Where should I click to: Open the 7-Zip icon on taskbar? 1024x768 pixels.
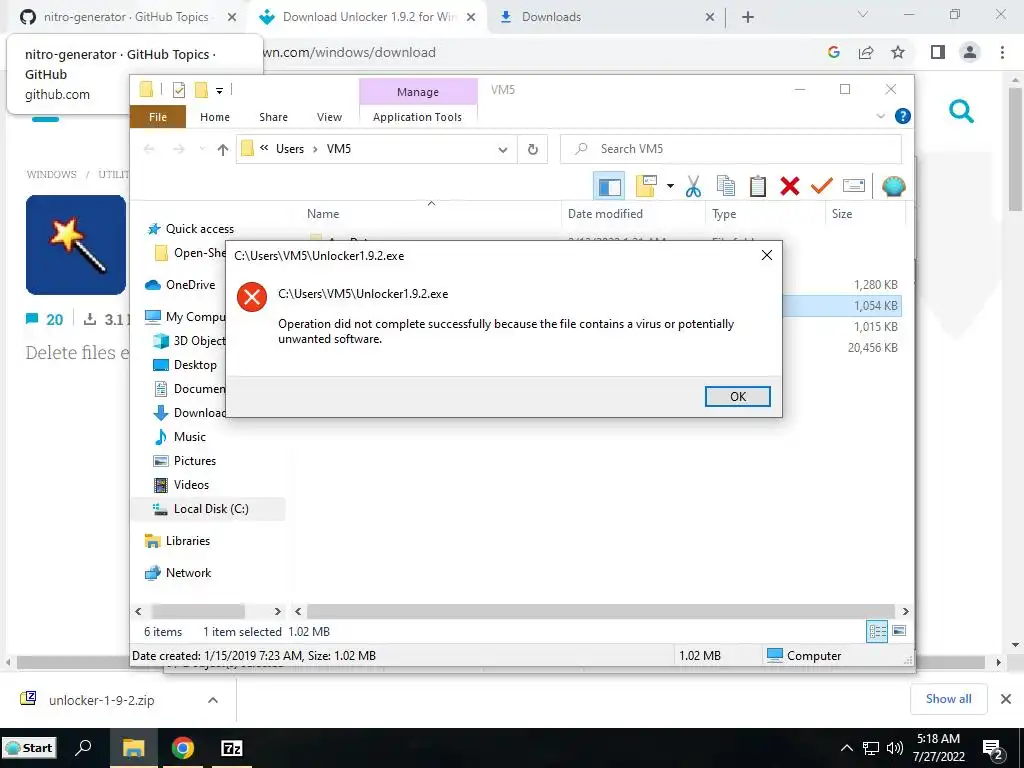(232, 748)
